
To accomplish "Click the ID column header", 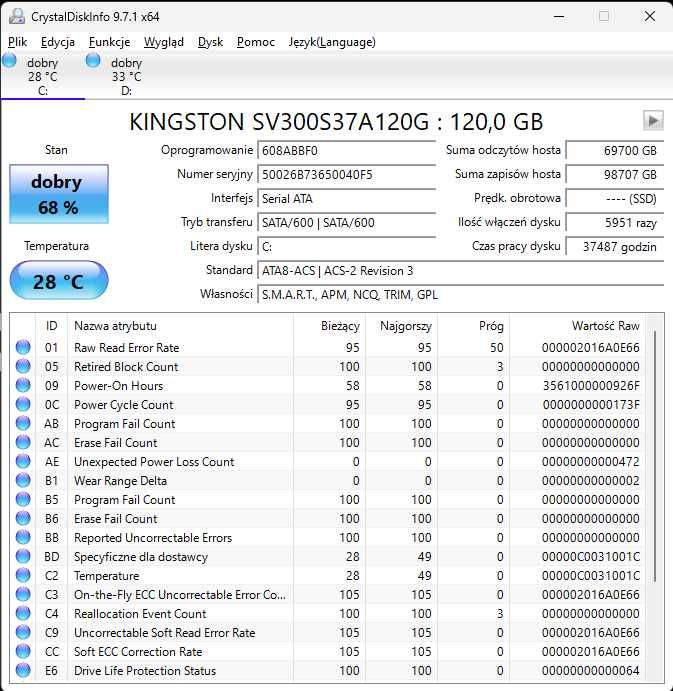I will click(x=51, y=326).
